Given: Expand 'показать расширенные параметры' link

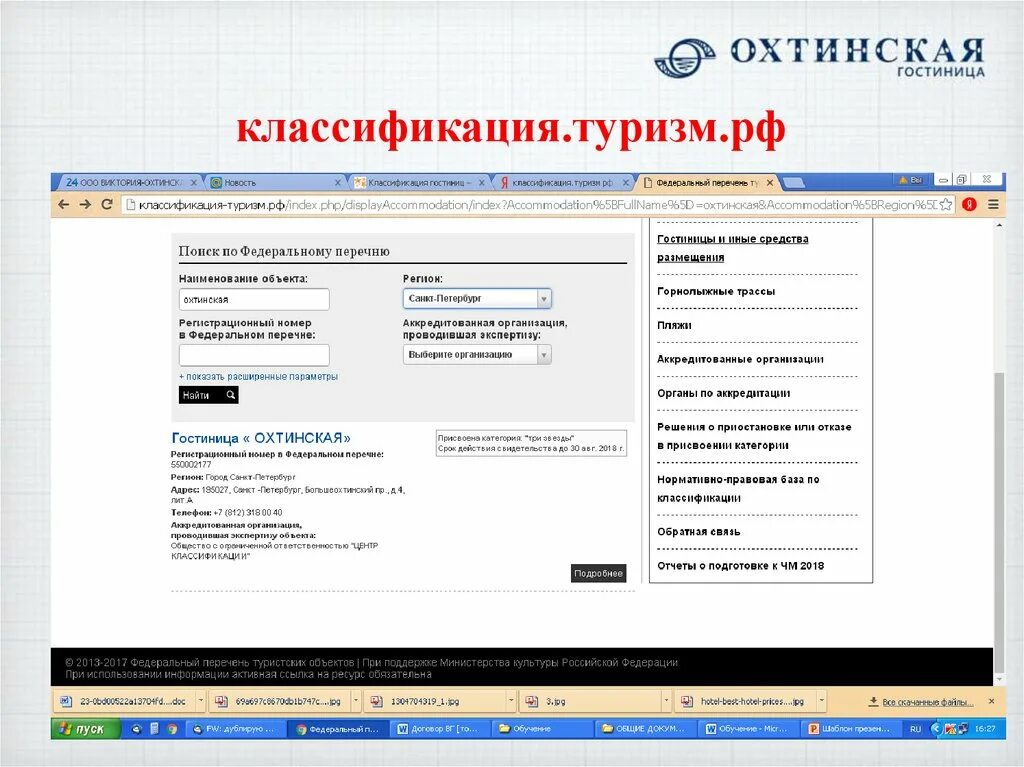Looking at the screenshot, I should pos(258,377).
